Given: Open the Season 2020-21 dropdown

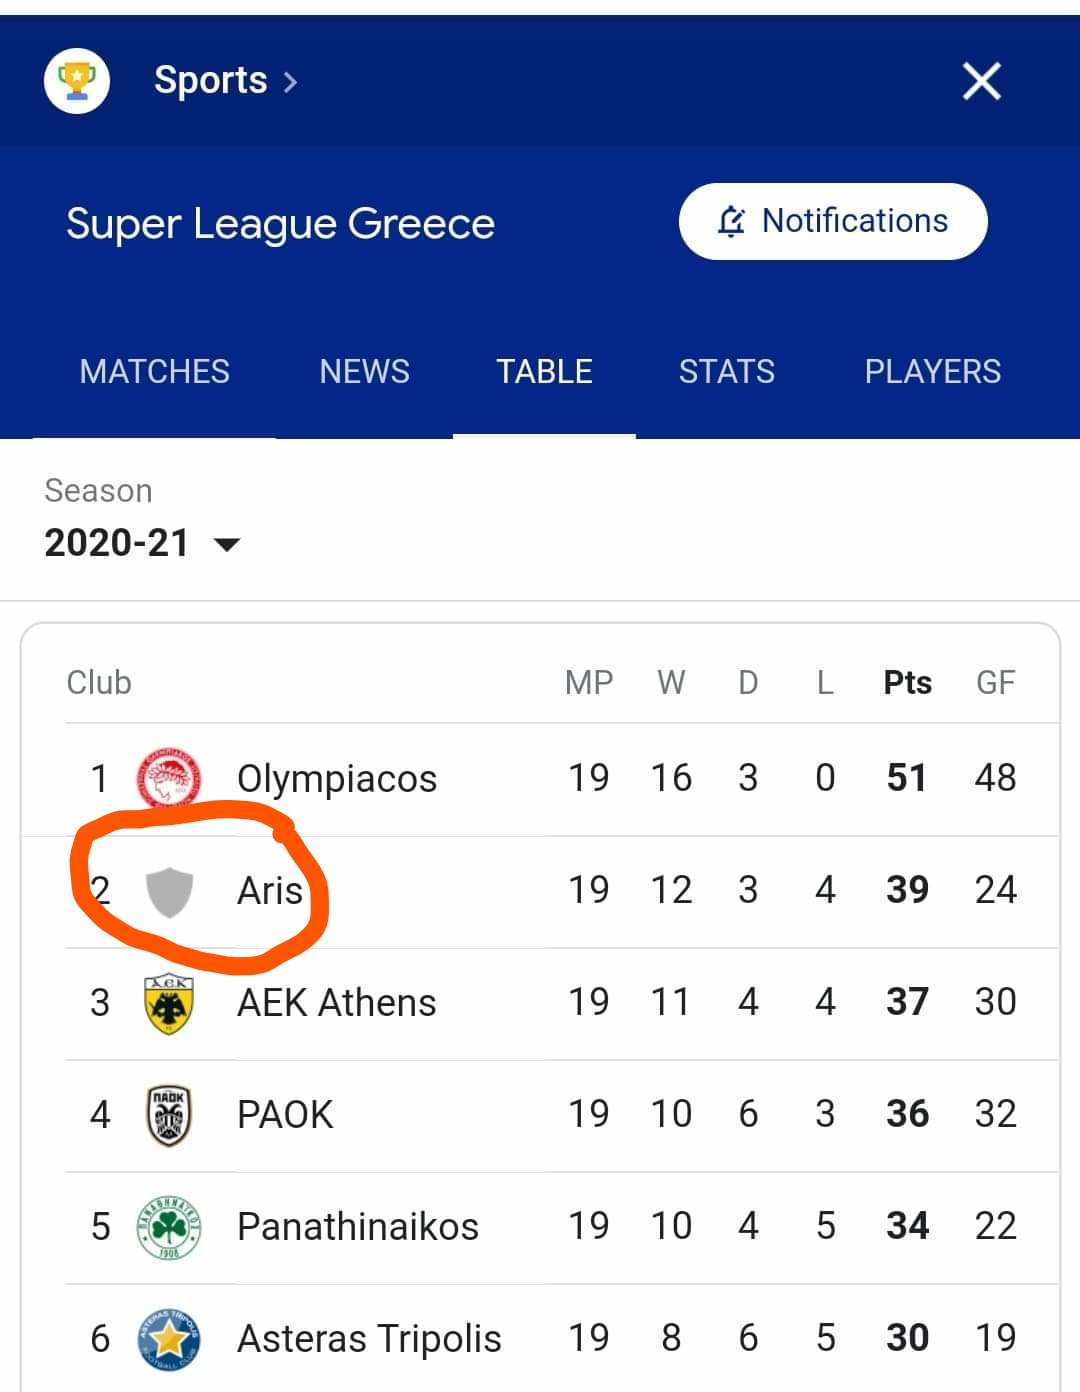Looking at the screenshot, I should [142, 543].
